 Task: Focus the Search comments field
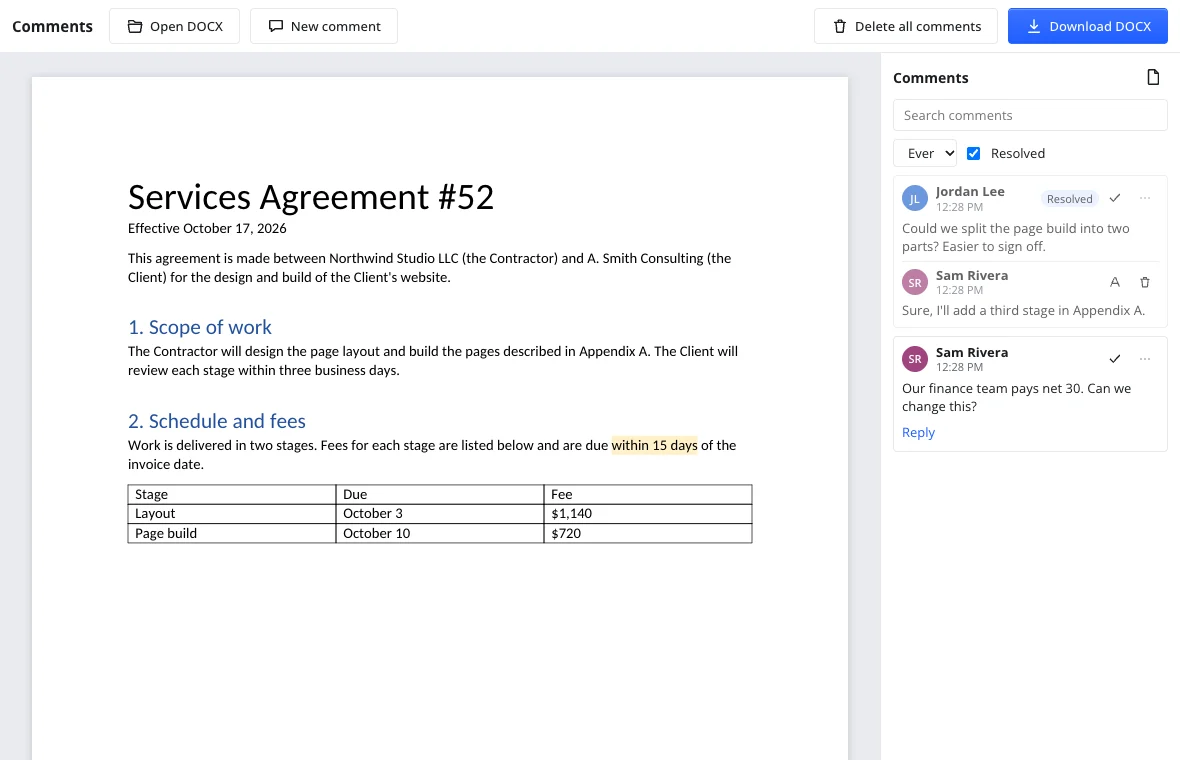point(1029,115)
